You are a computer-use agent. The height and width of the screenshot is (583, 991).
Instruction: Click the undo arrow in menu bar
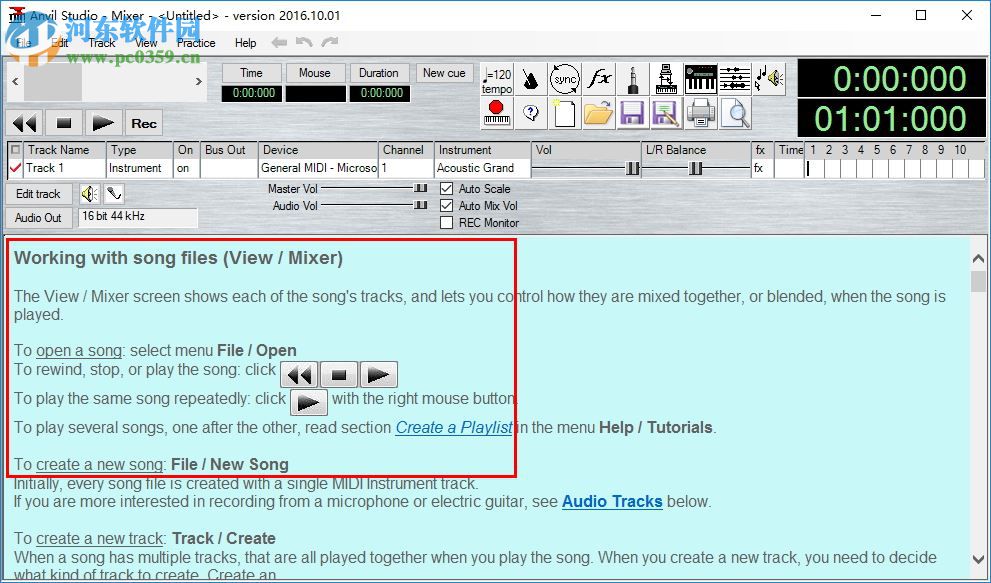305,42
